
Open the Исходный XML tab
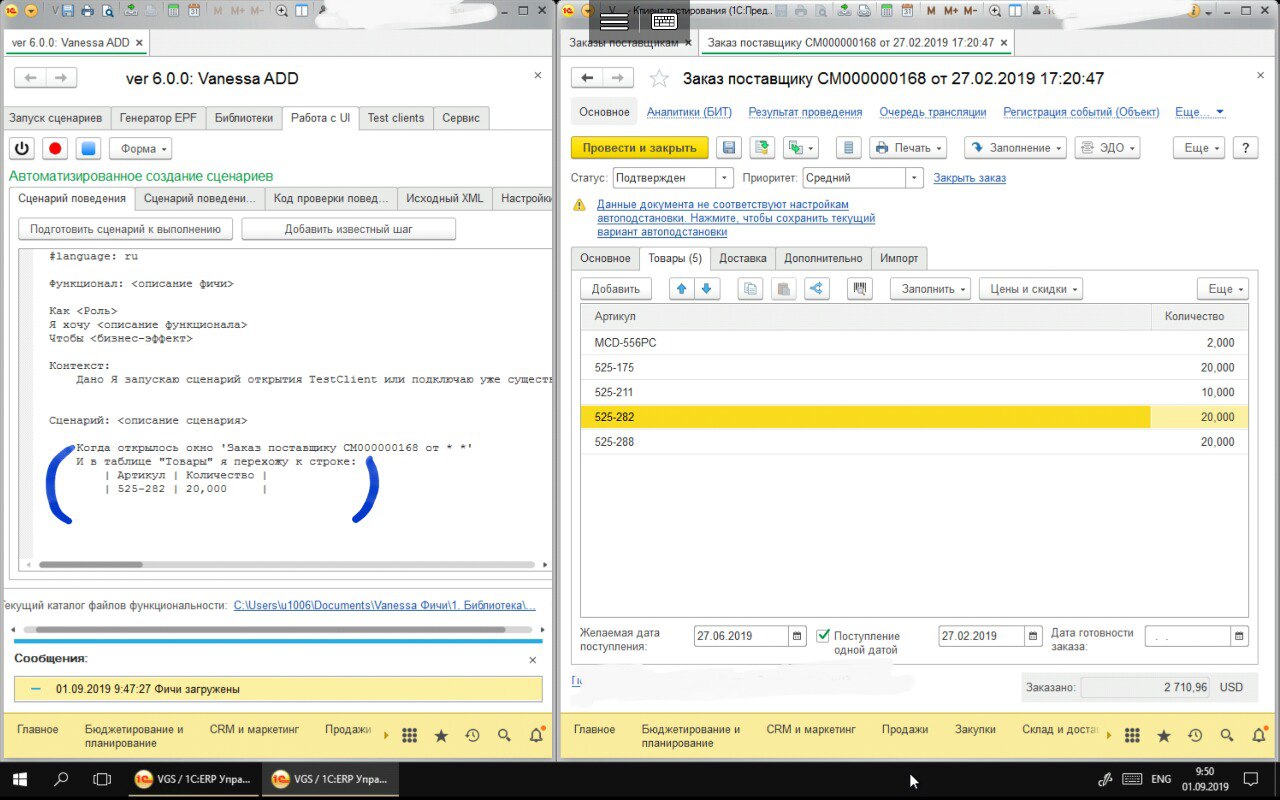pos(445,198)
